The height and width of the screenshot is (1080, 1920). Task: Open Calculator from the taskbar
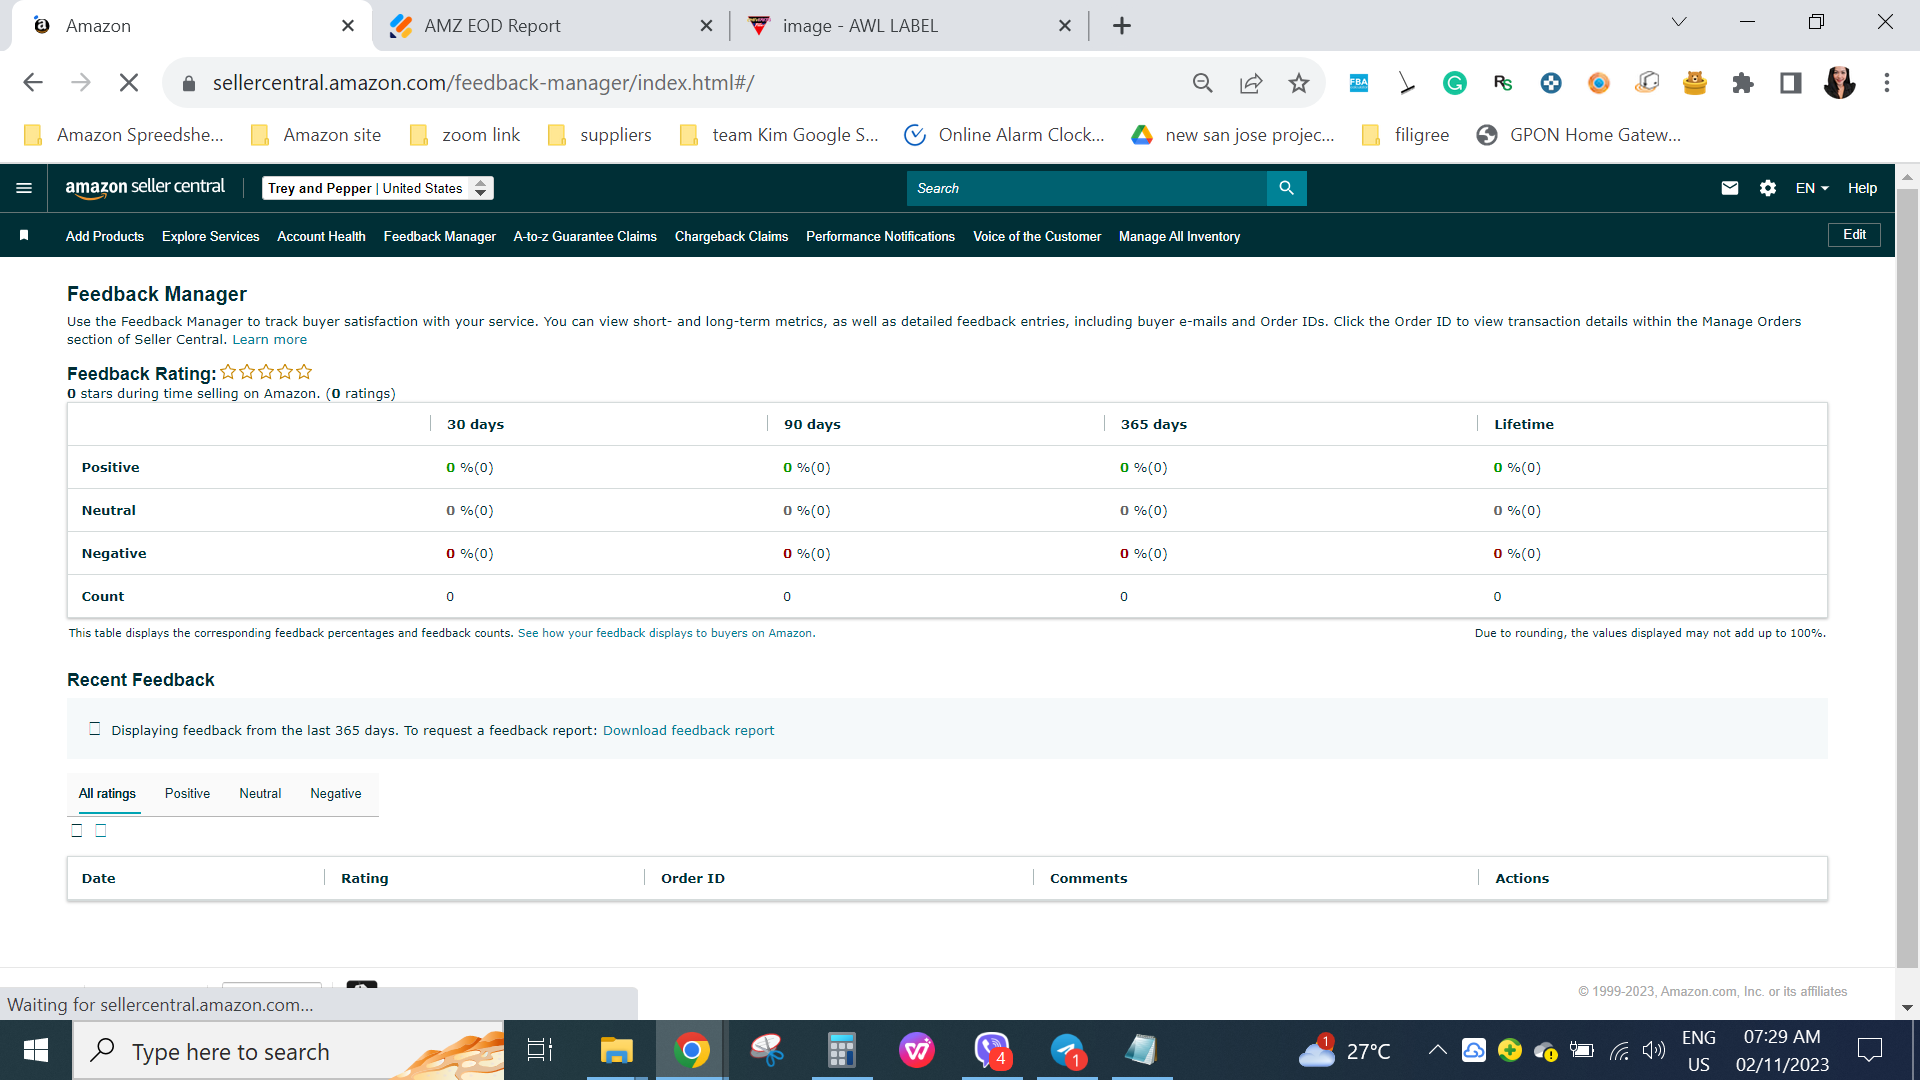click(x=842, y=1051)
